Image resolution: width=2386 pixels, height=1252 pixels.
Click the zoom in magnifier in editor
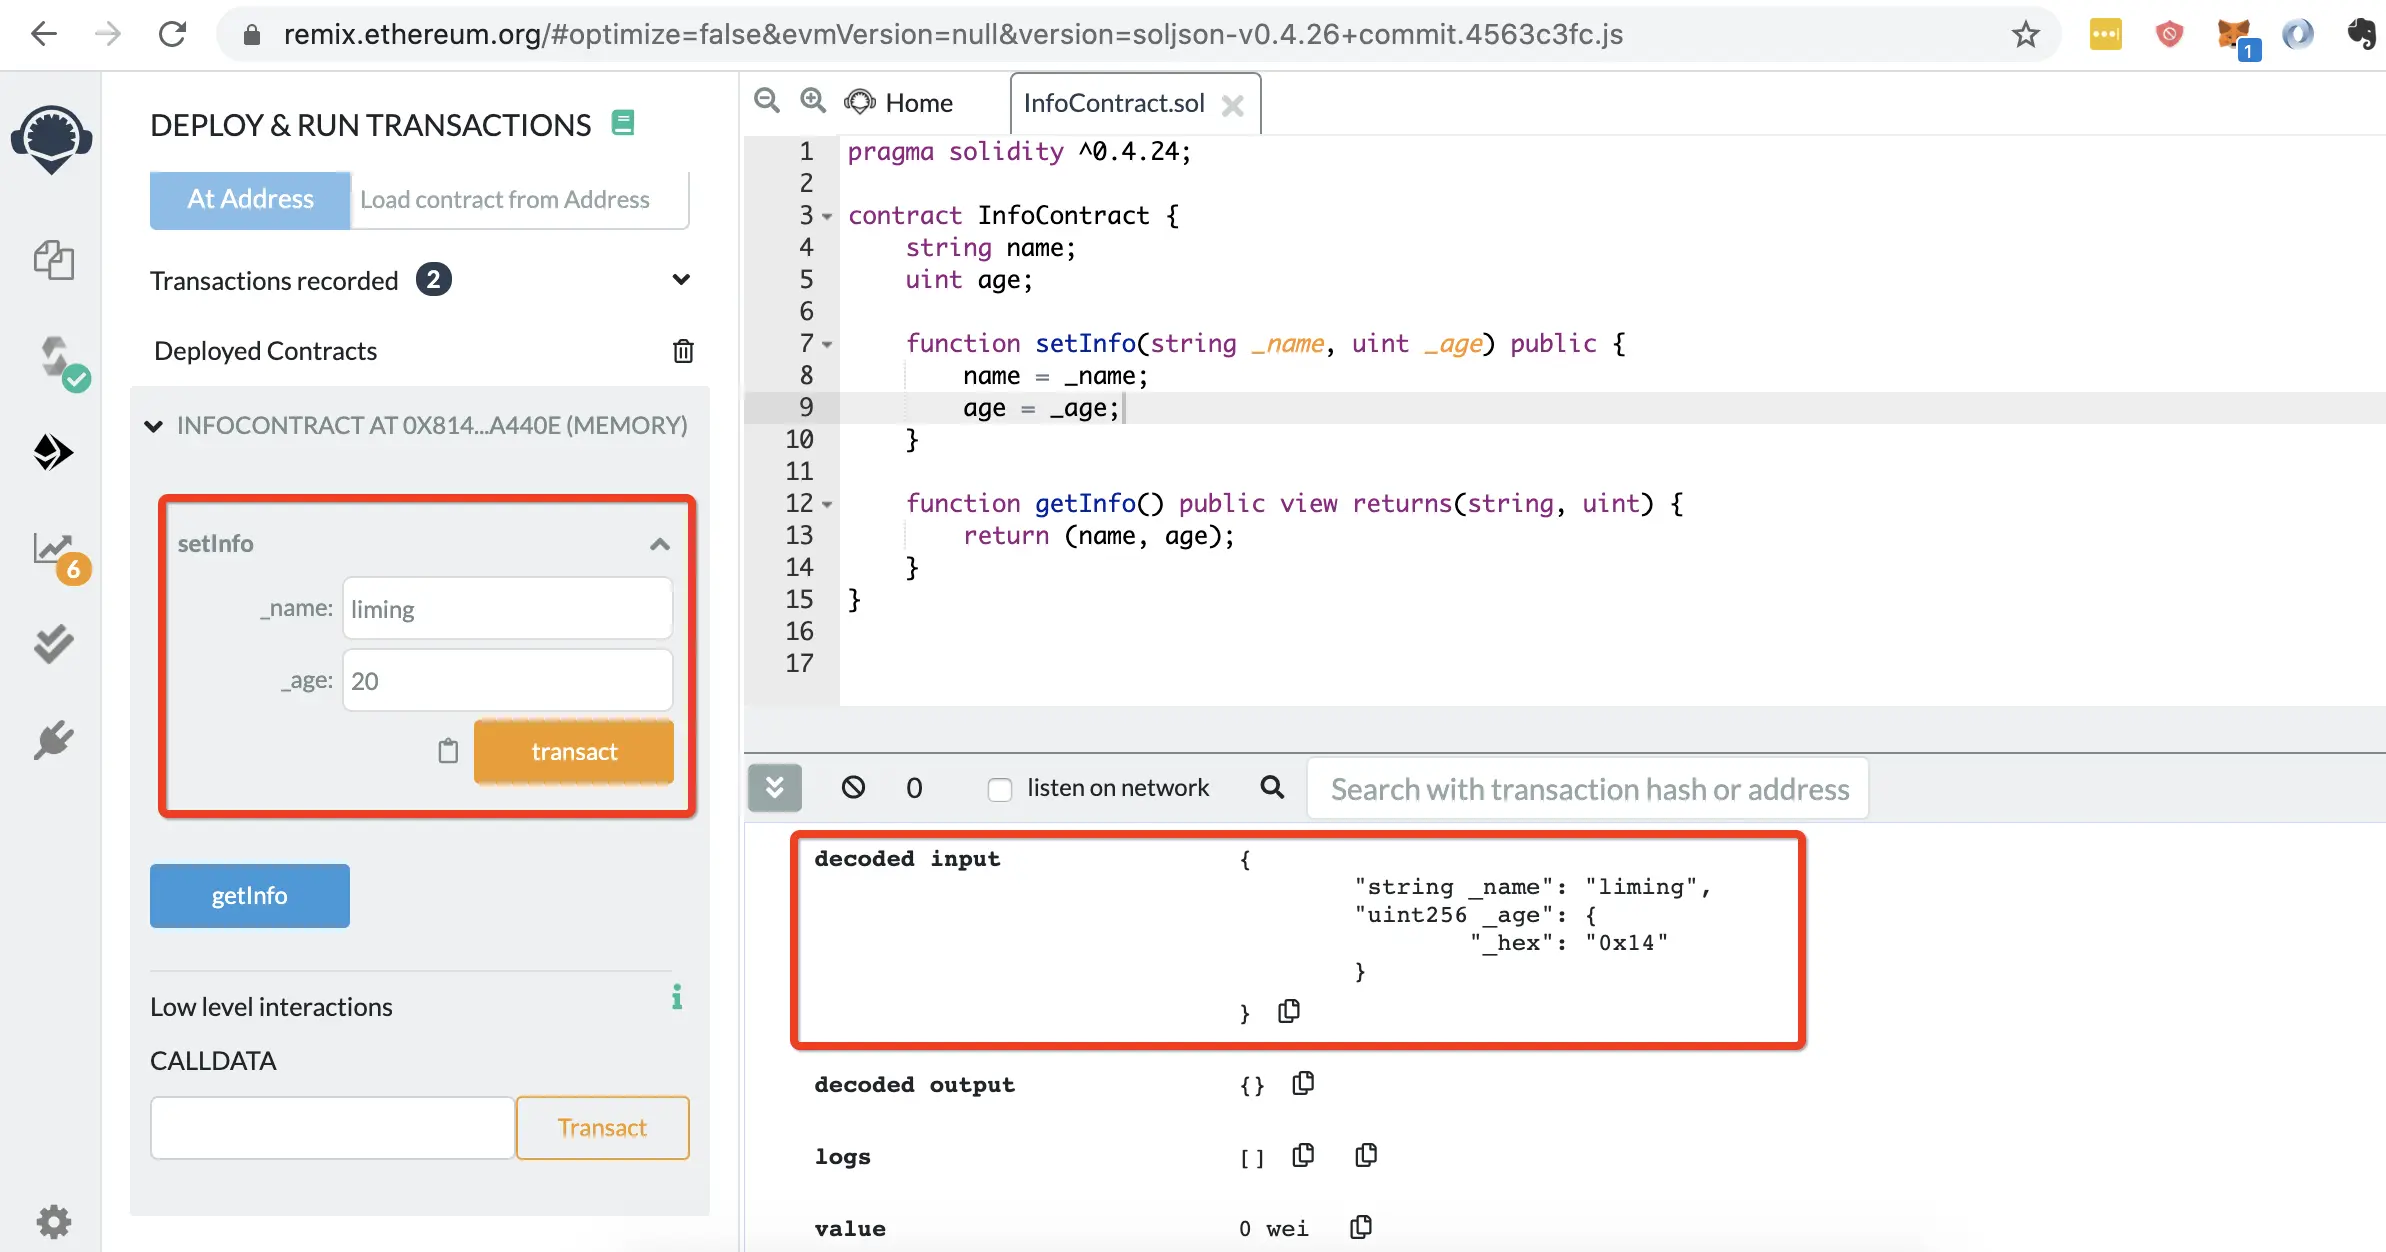pyautogui.click(x=813, y=101)
